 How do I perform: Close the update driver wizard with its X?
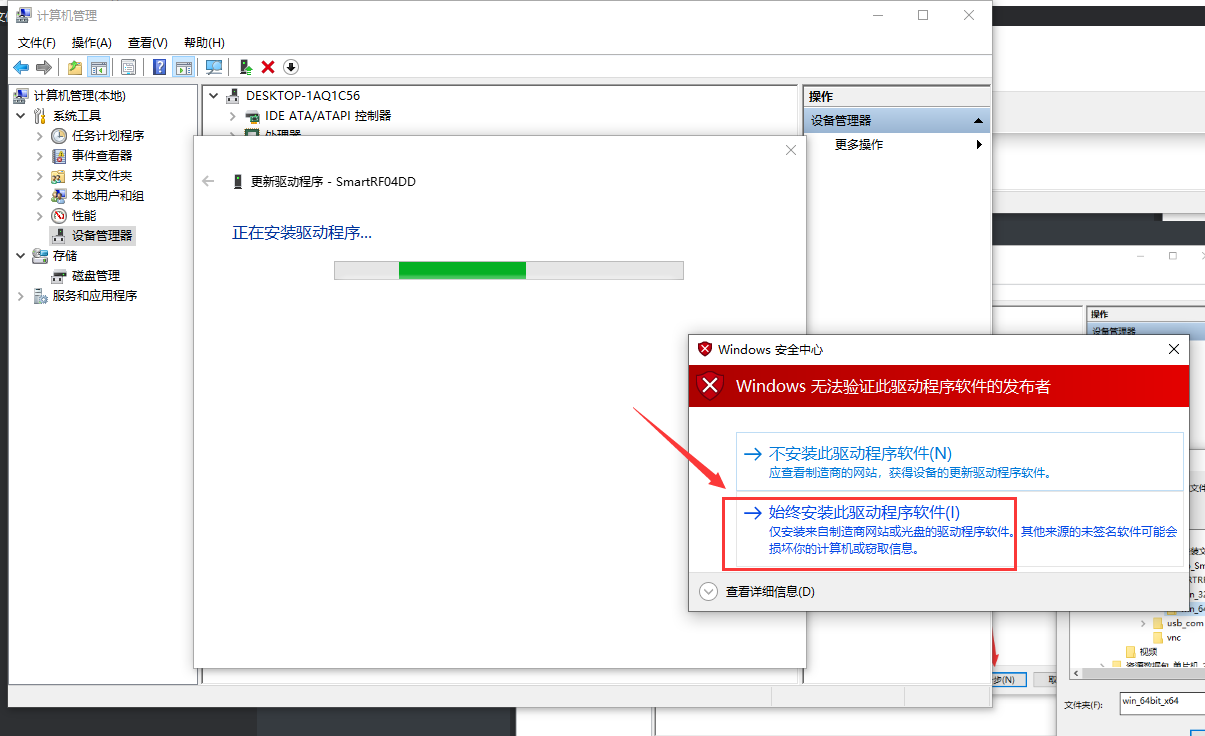[x=791, y=150]
